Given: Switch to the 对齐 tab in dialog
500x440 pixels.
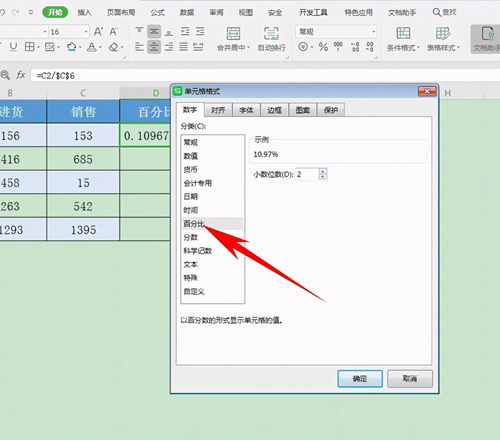Looking at the screenshot, I should (x=218, y=110).
